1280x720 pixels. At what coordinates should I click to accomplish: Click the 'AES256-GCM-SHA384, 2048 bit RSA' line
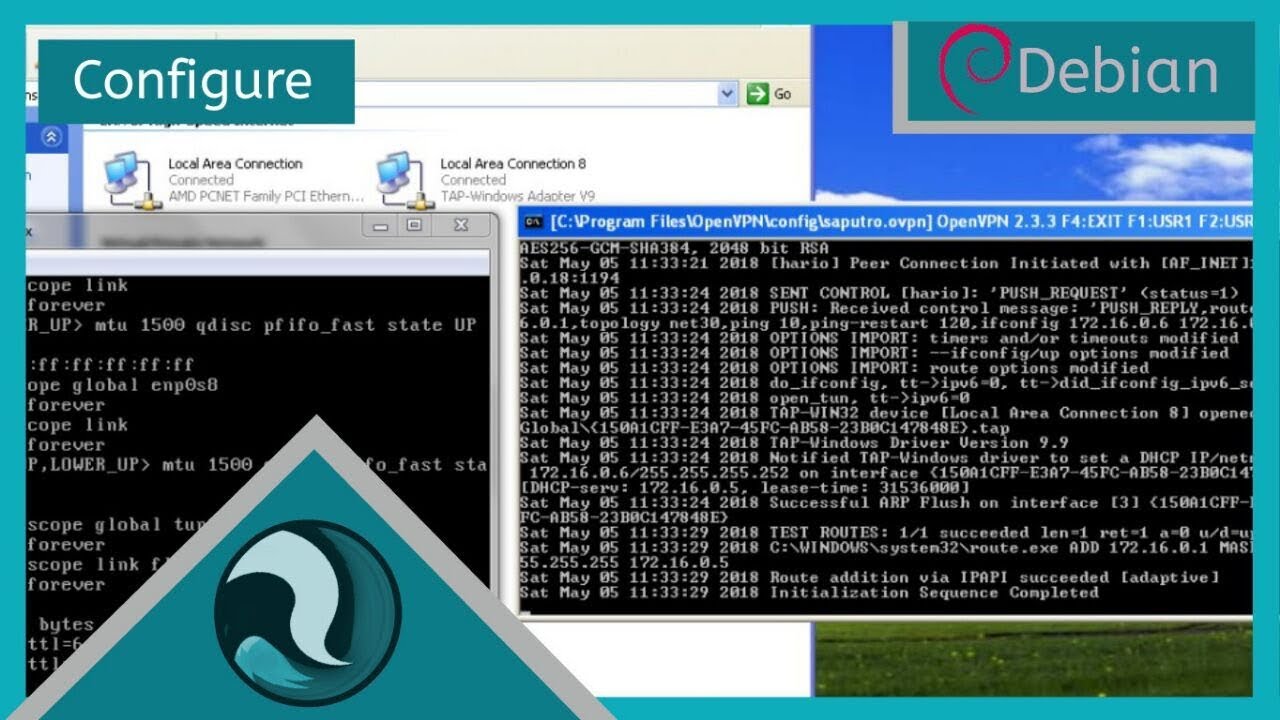point(674,248)
